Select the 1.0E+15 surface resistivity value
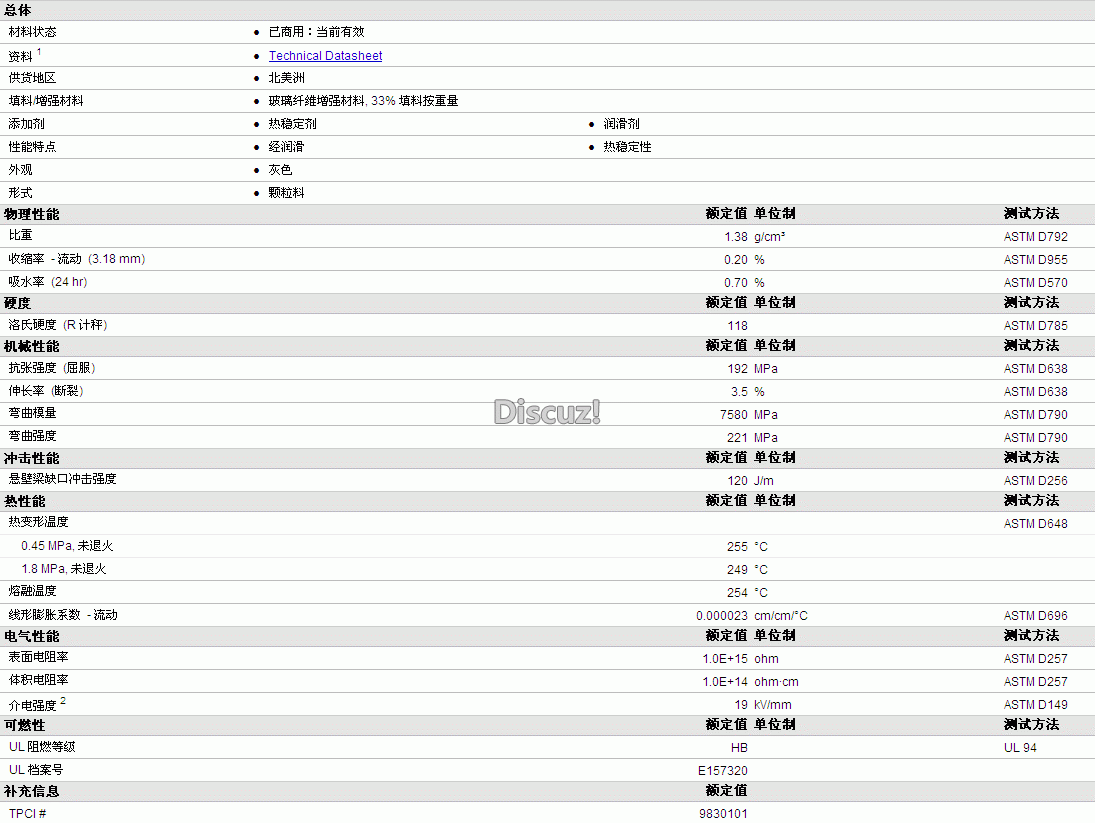 [725, 660]
